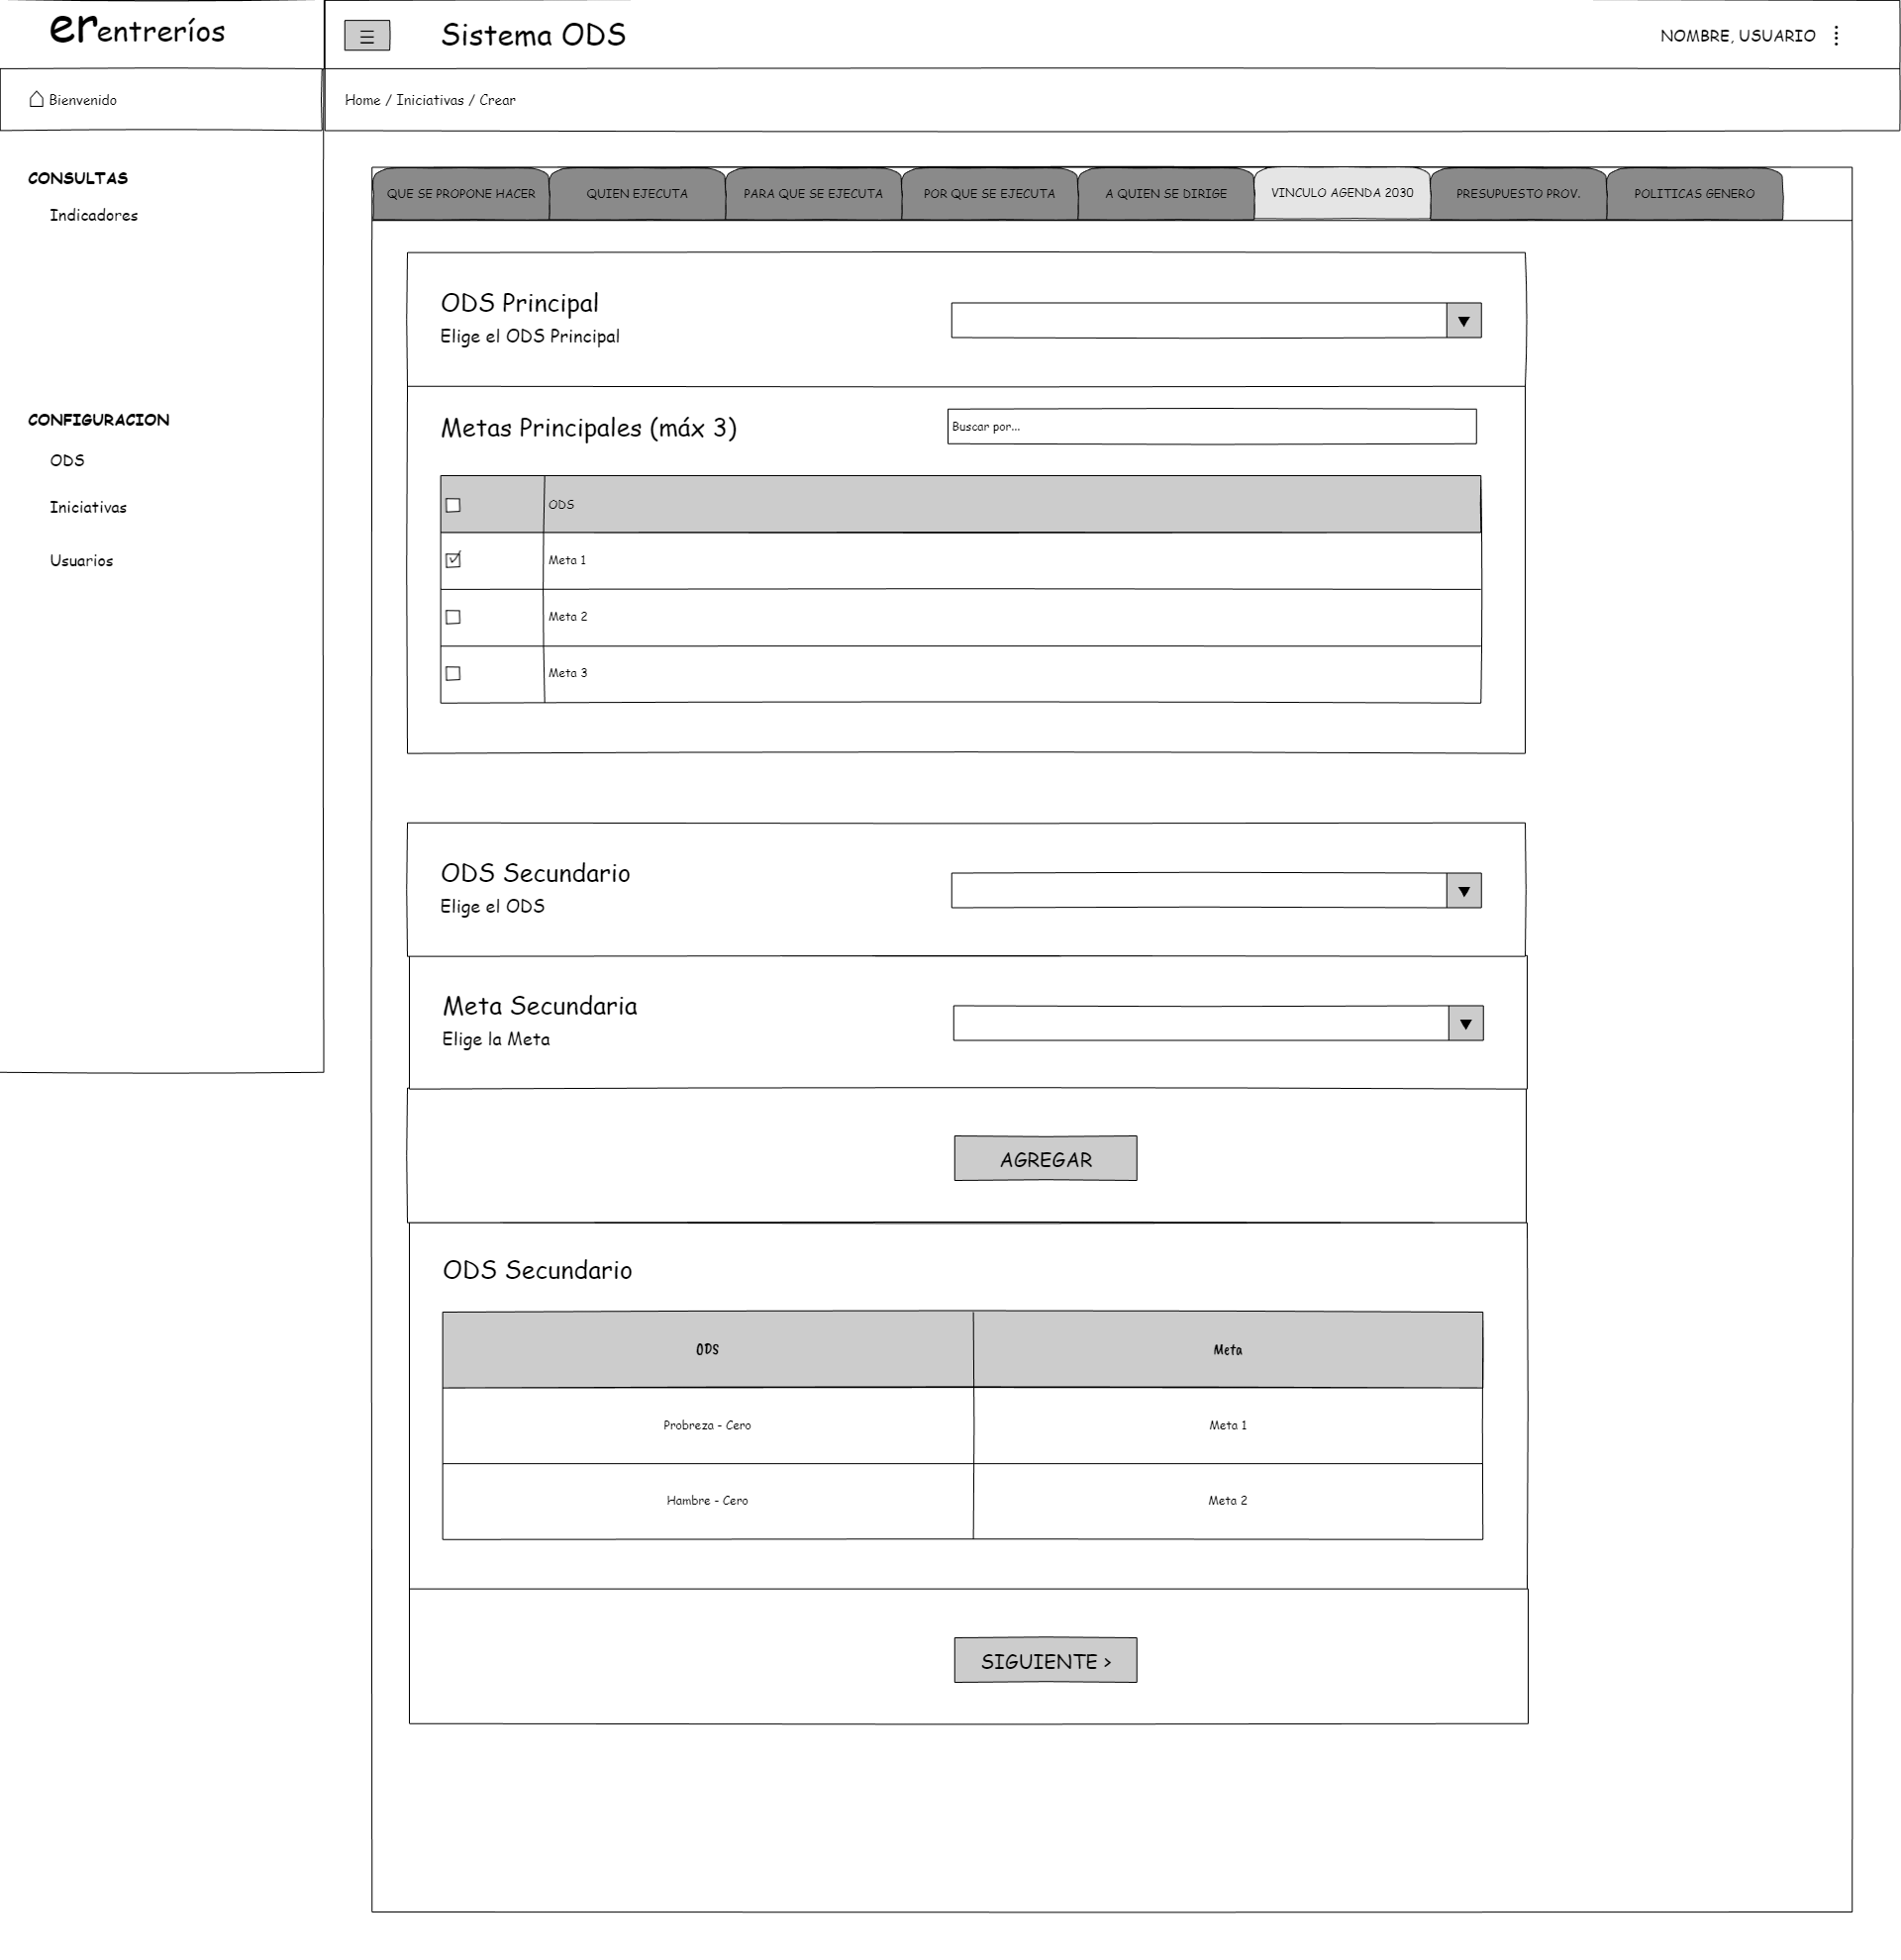Viewport: 1901px width, 1960px height.
Task: Check the Meta 2 checkbox
Action: (453, 617)
